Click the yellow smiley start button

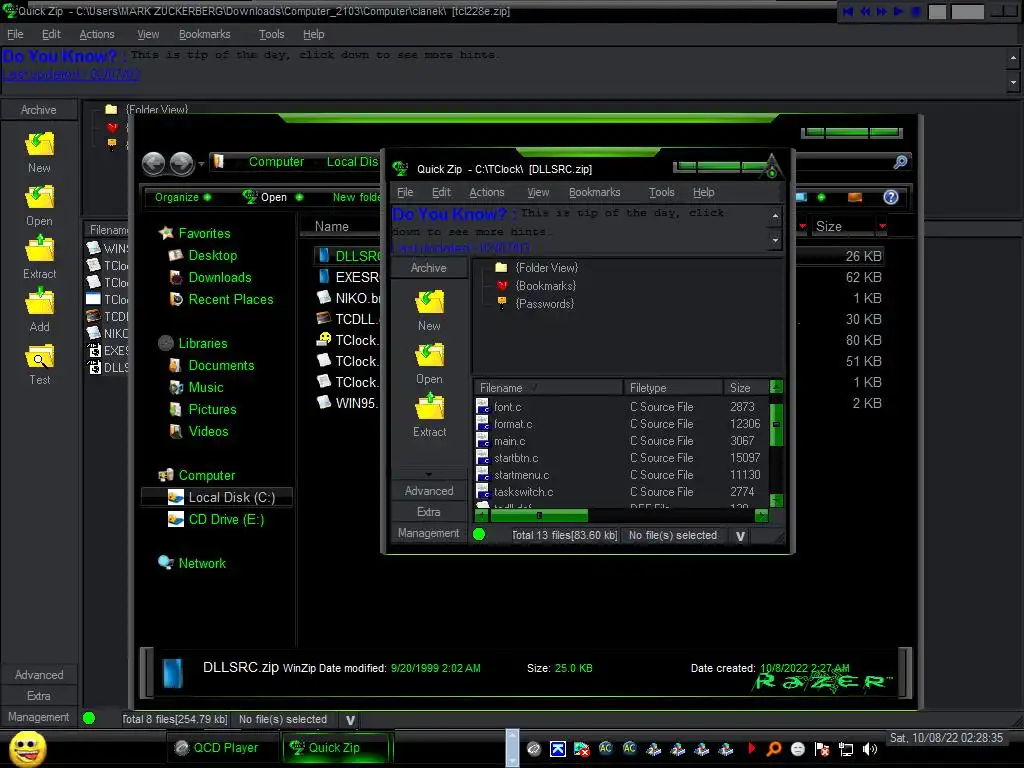click(x=27, y=748)
